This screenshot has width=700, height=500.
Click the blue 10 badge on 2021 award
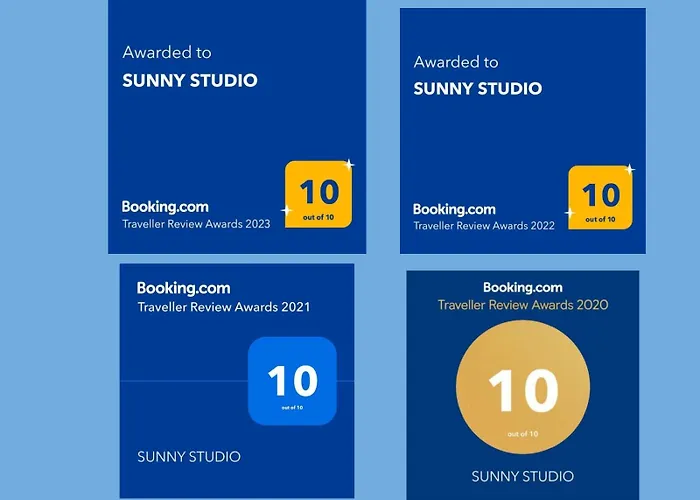292,382
